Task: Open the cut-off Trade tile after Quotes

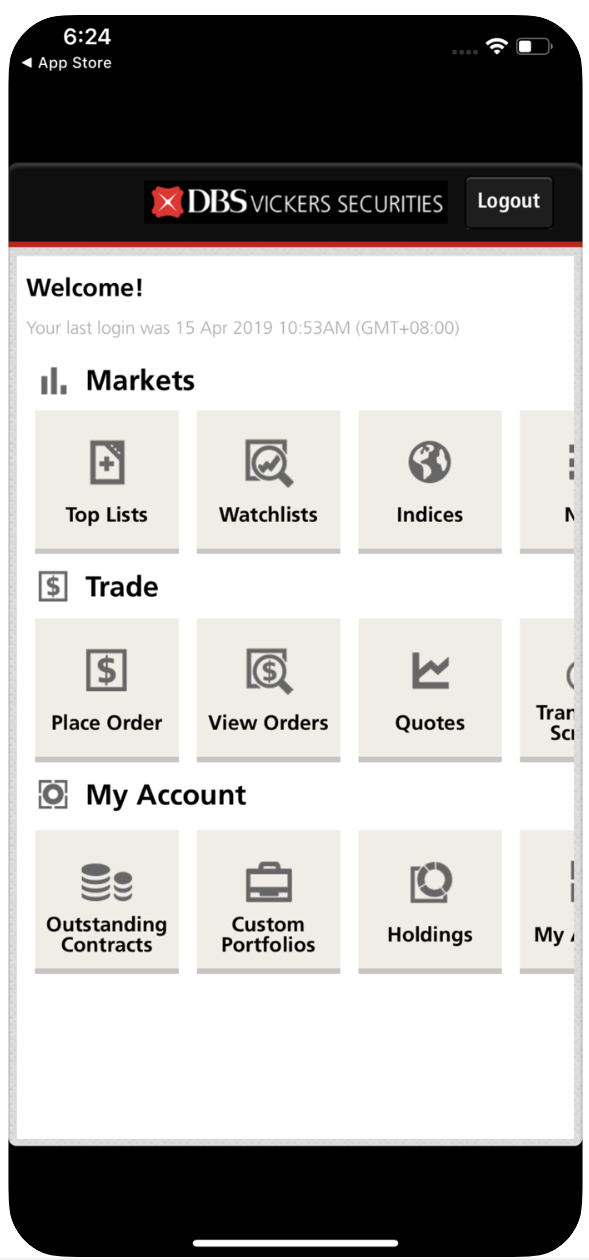Action: click(x=547, y=690)
